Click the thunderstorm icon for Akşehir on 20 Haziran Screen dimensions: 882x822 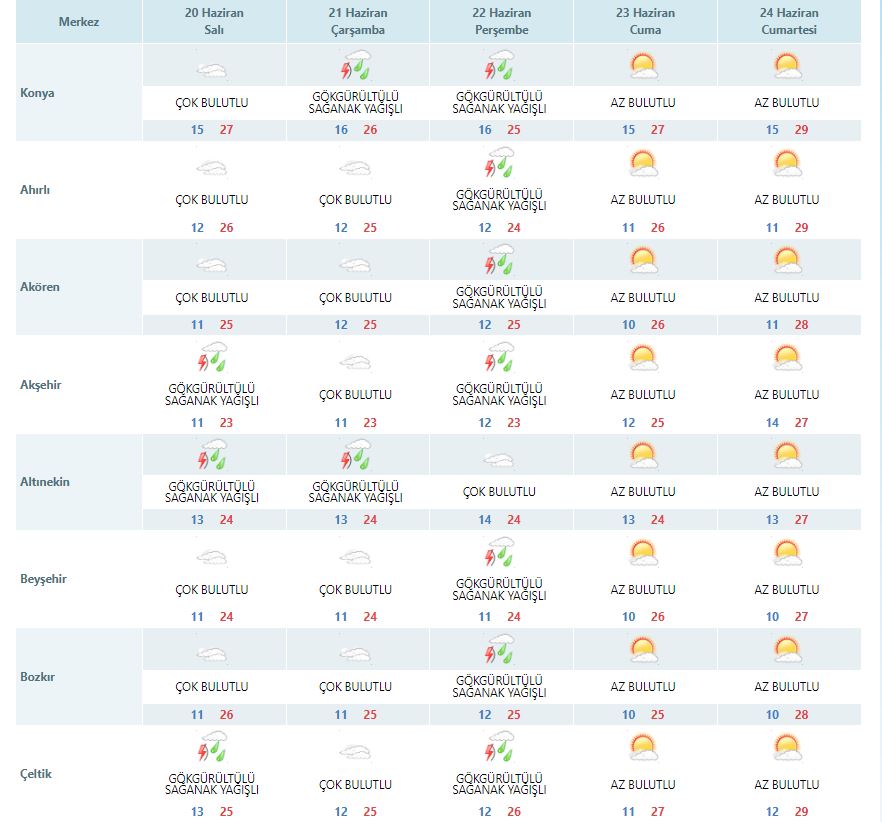211,357
